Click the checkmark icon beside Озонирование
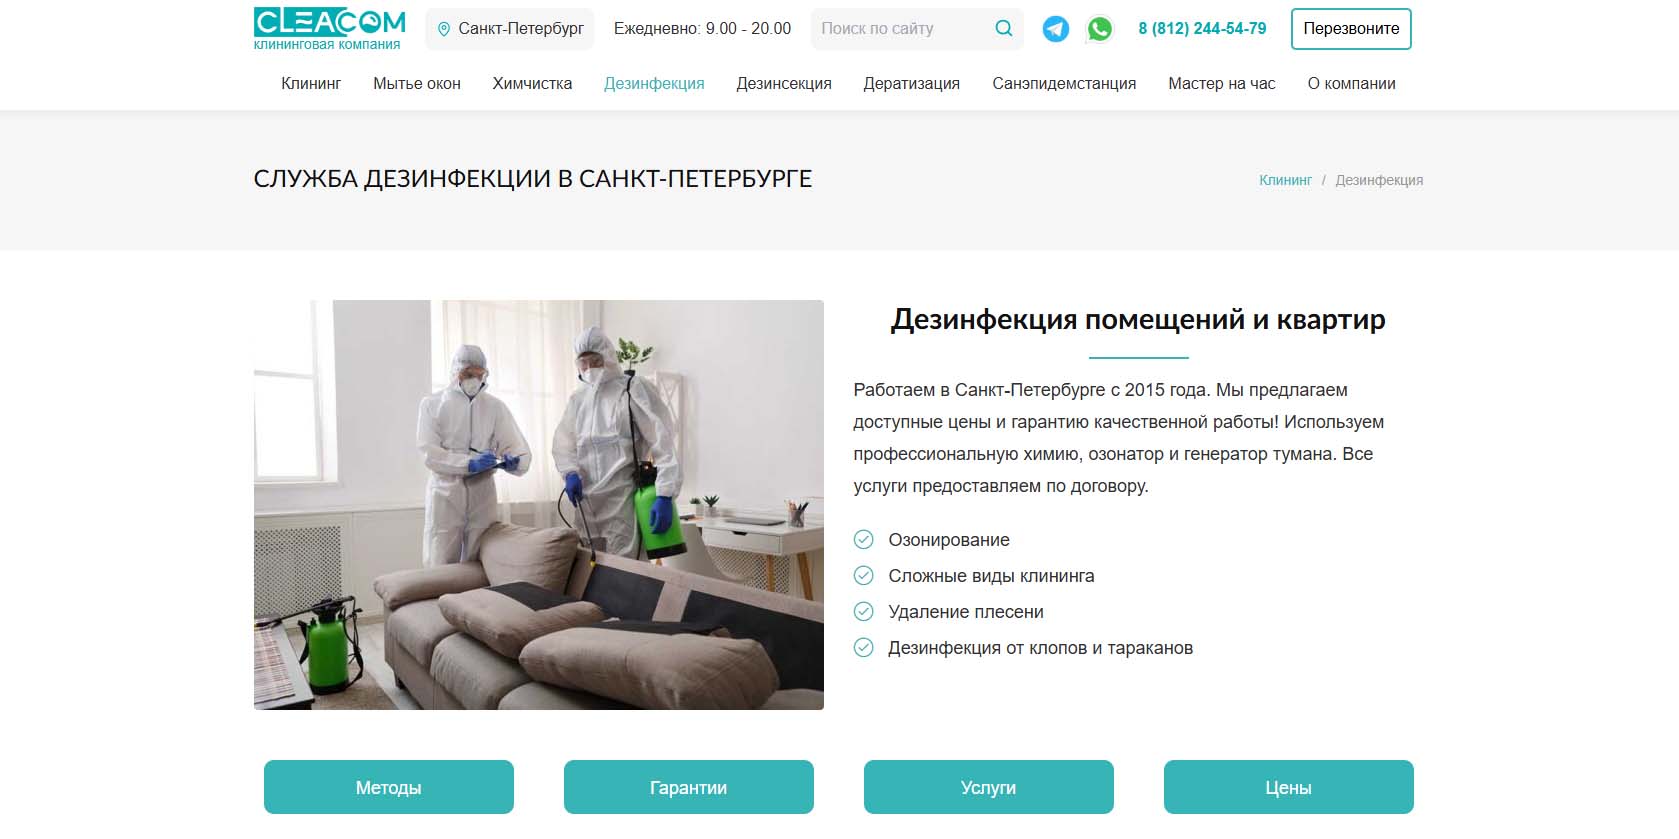Viewport: 1679px width, 839px height. 863,540
